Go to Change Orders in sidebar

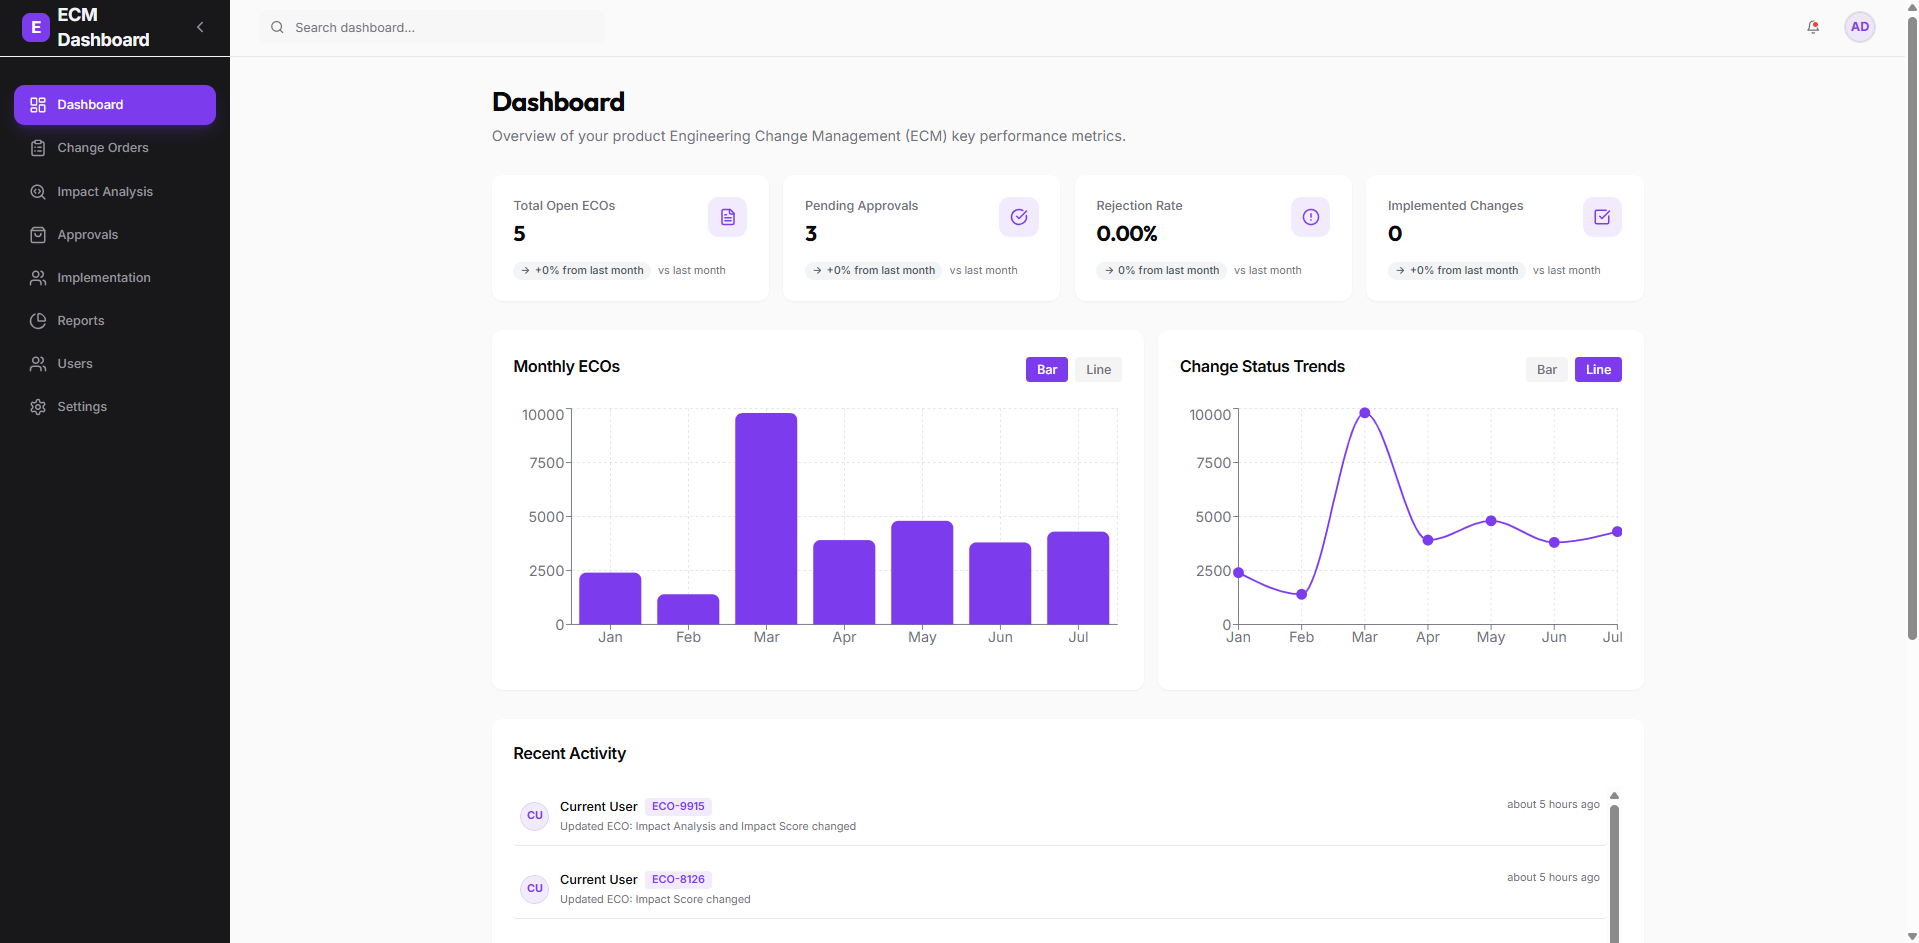102,148
